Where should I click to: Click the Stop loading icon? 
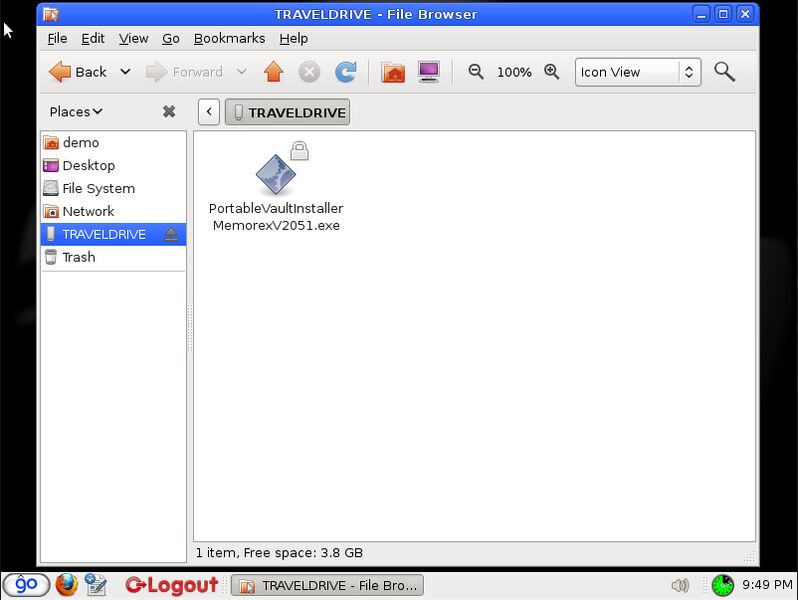(x=309, y=72)
